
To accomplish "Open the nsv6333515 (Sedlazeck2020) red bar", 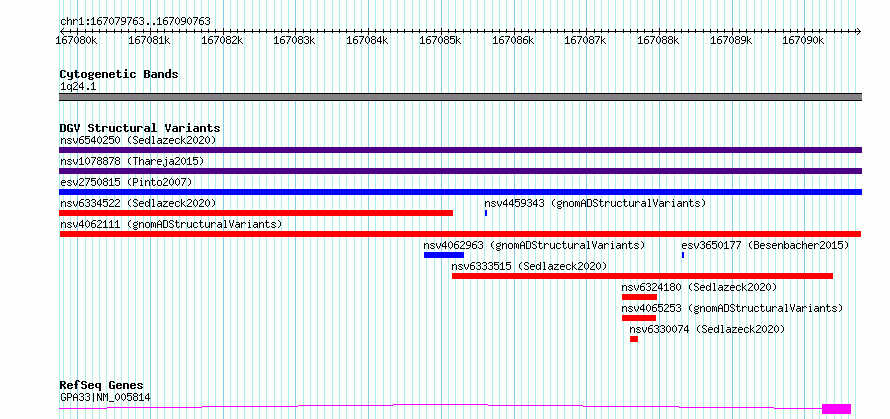I will pos(643,276).
